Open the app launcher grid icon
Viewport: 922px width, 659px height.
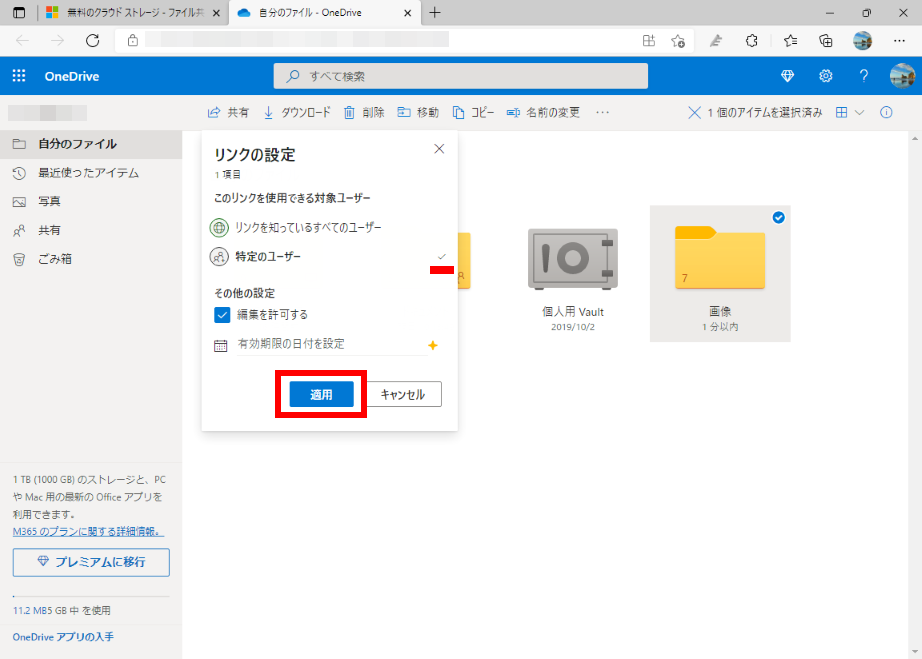click(19, 76)
